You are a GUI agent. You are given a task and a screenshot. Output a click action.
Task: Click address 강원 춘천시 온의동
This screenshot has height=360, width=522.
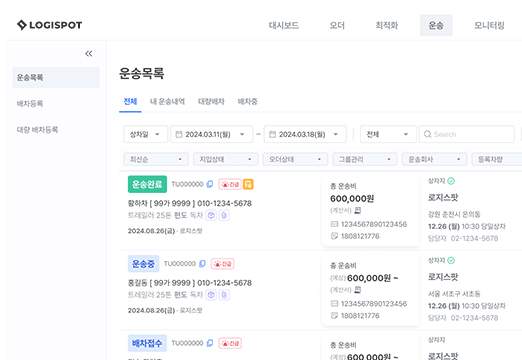click(454, 214)
